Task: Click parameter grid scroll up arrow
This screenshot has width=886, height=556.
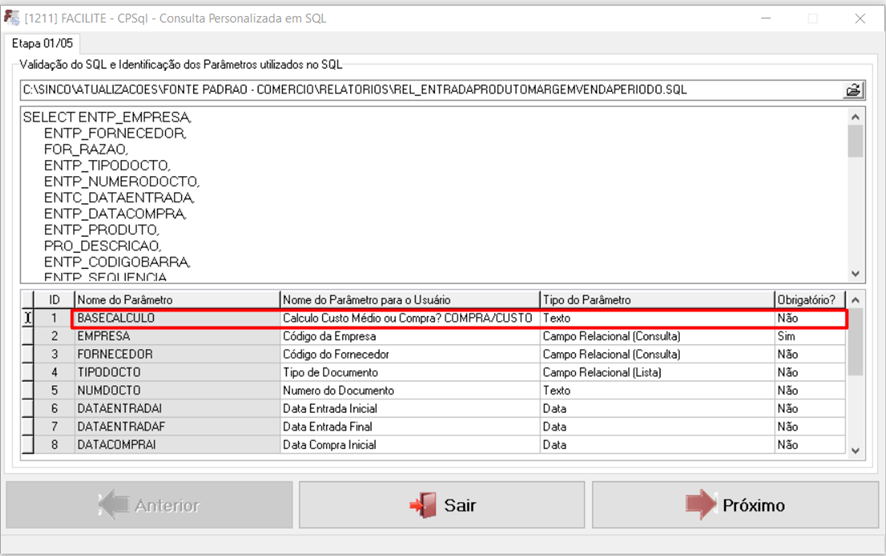Action: (855, 300)
